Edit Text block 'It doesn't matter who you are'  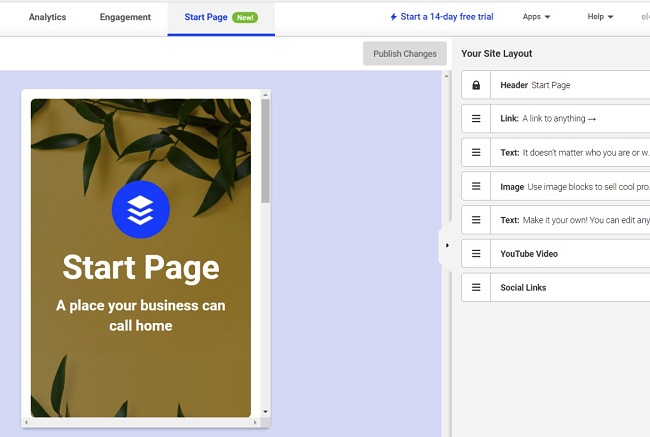tap(555, 153)
